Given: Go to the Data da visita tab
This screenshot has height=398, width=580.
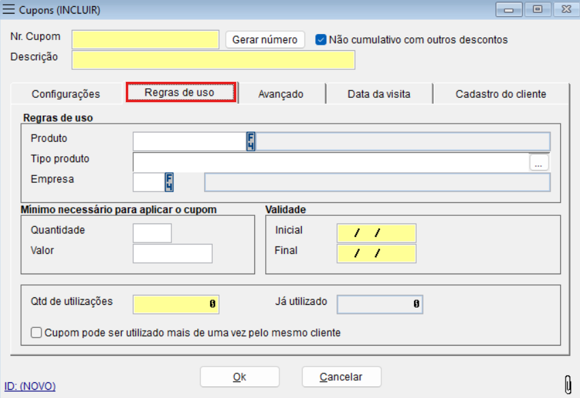Looking at the screenshot, I should pos(379,94).
